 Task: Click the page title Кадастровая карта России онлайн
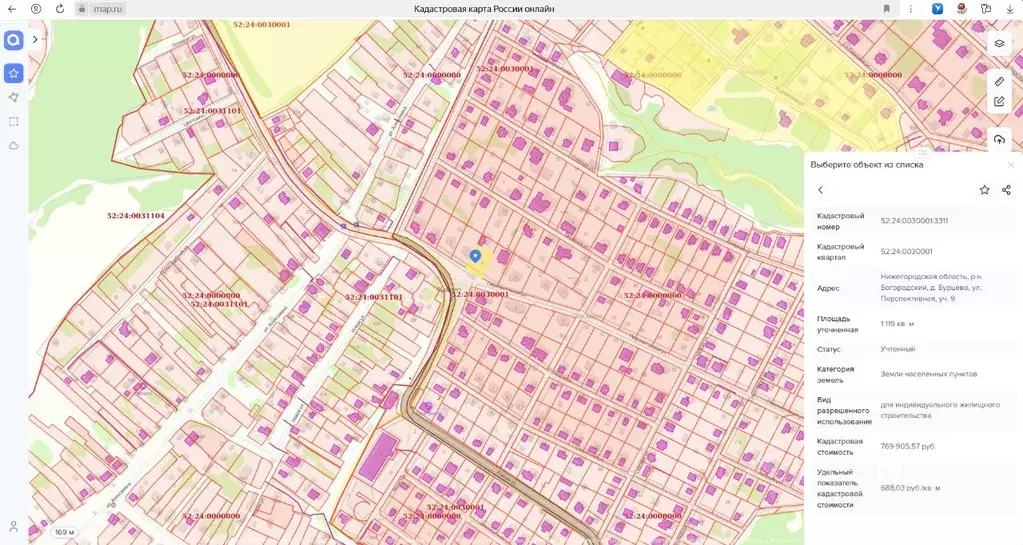tap(484, 9)
